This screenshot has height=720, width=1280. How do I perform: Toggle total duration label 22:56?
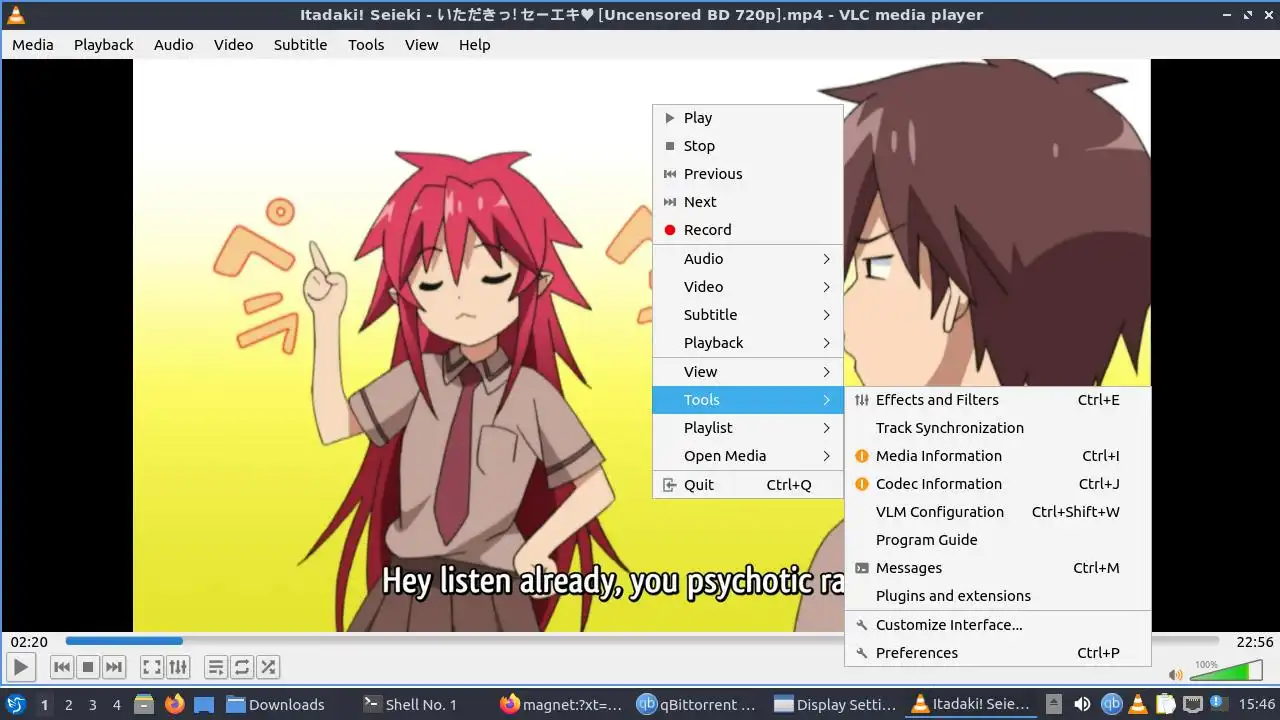[1254, 642]
